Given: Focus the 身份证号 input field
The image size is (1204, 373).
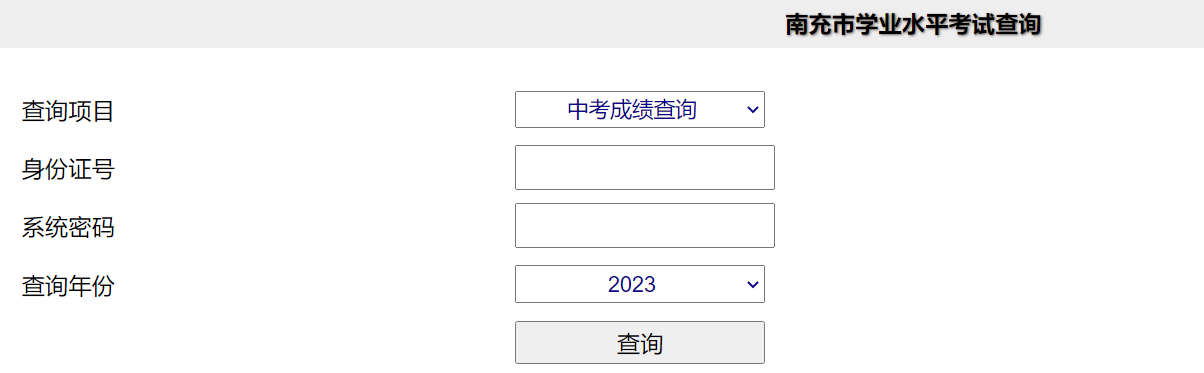Looking at the screenshot, I should [x=644, y=167].
